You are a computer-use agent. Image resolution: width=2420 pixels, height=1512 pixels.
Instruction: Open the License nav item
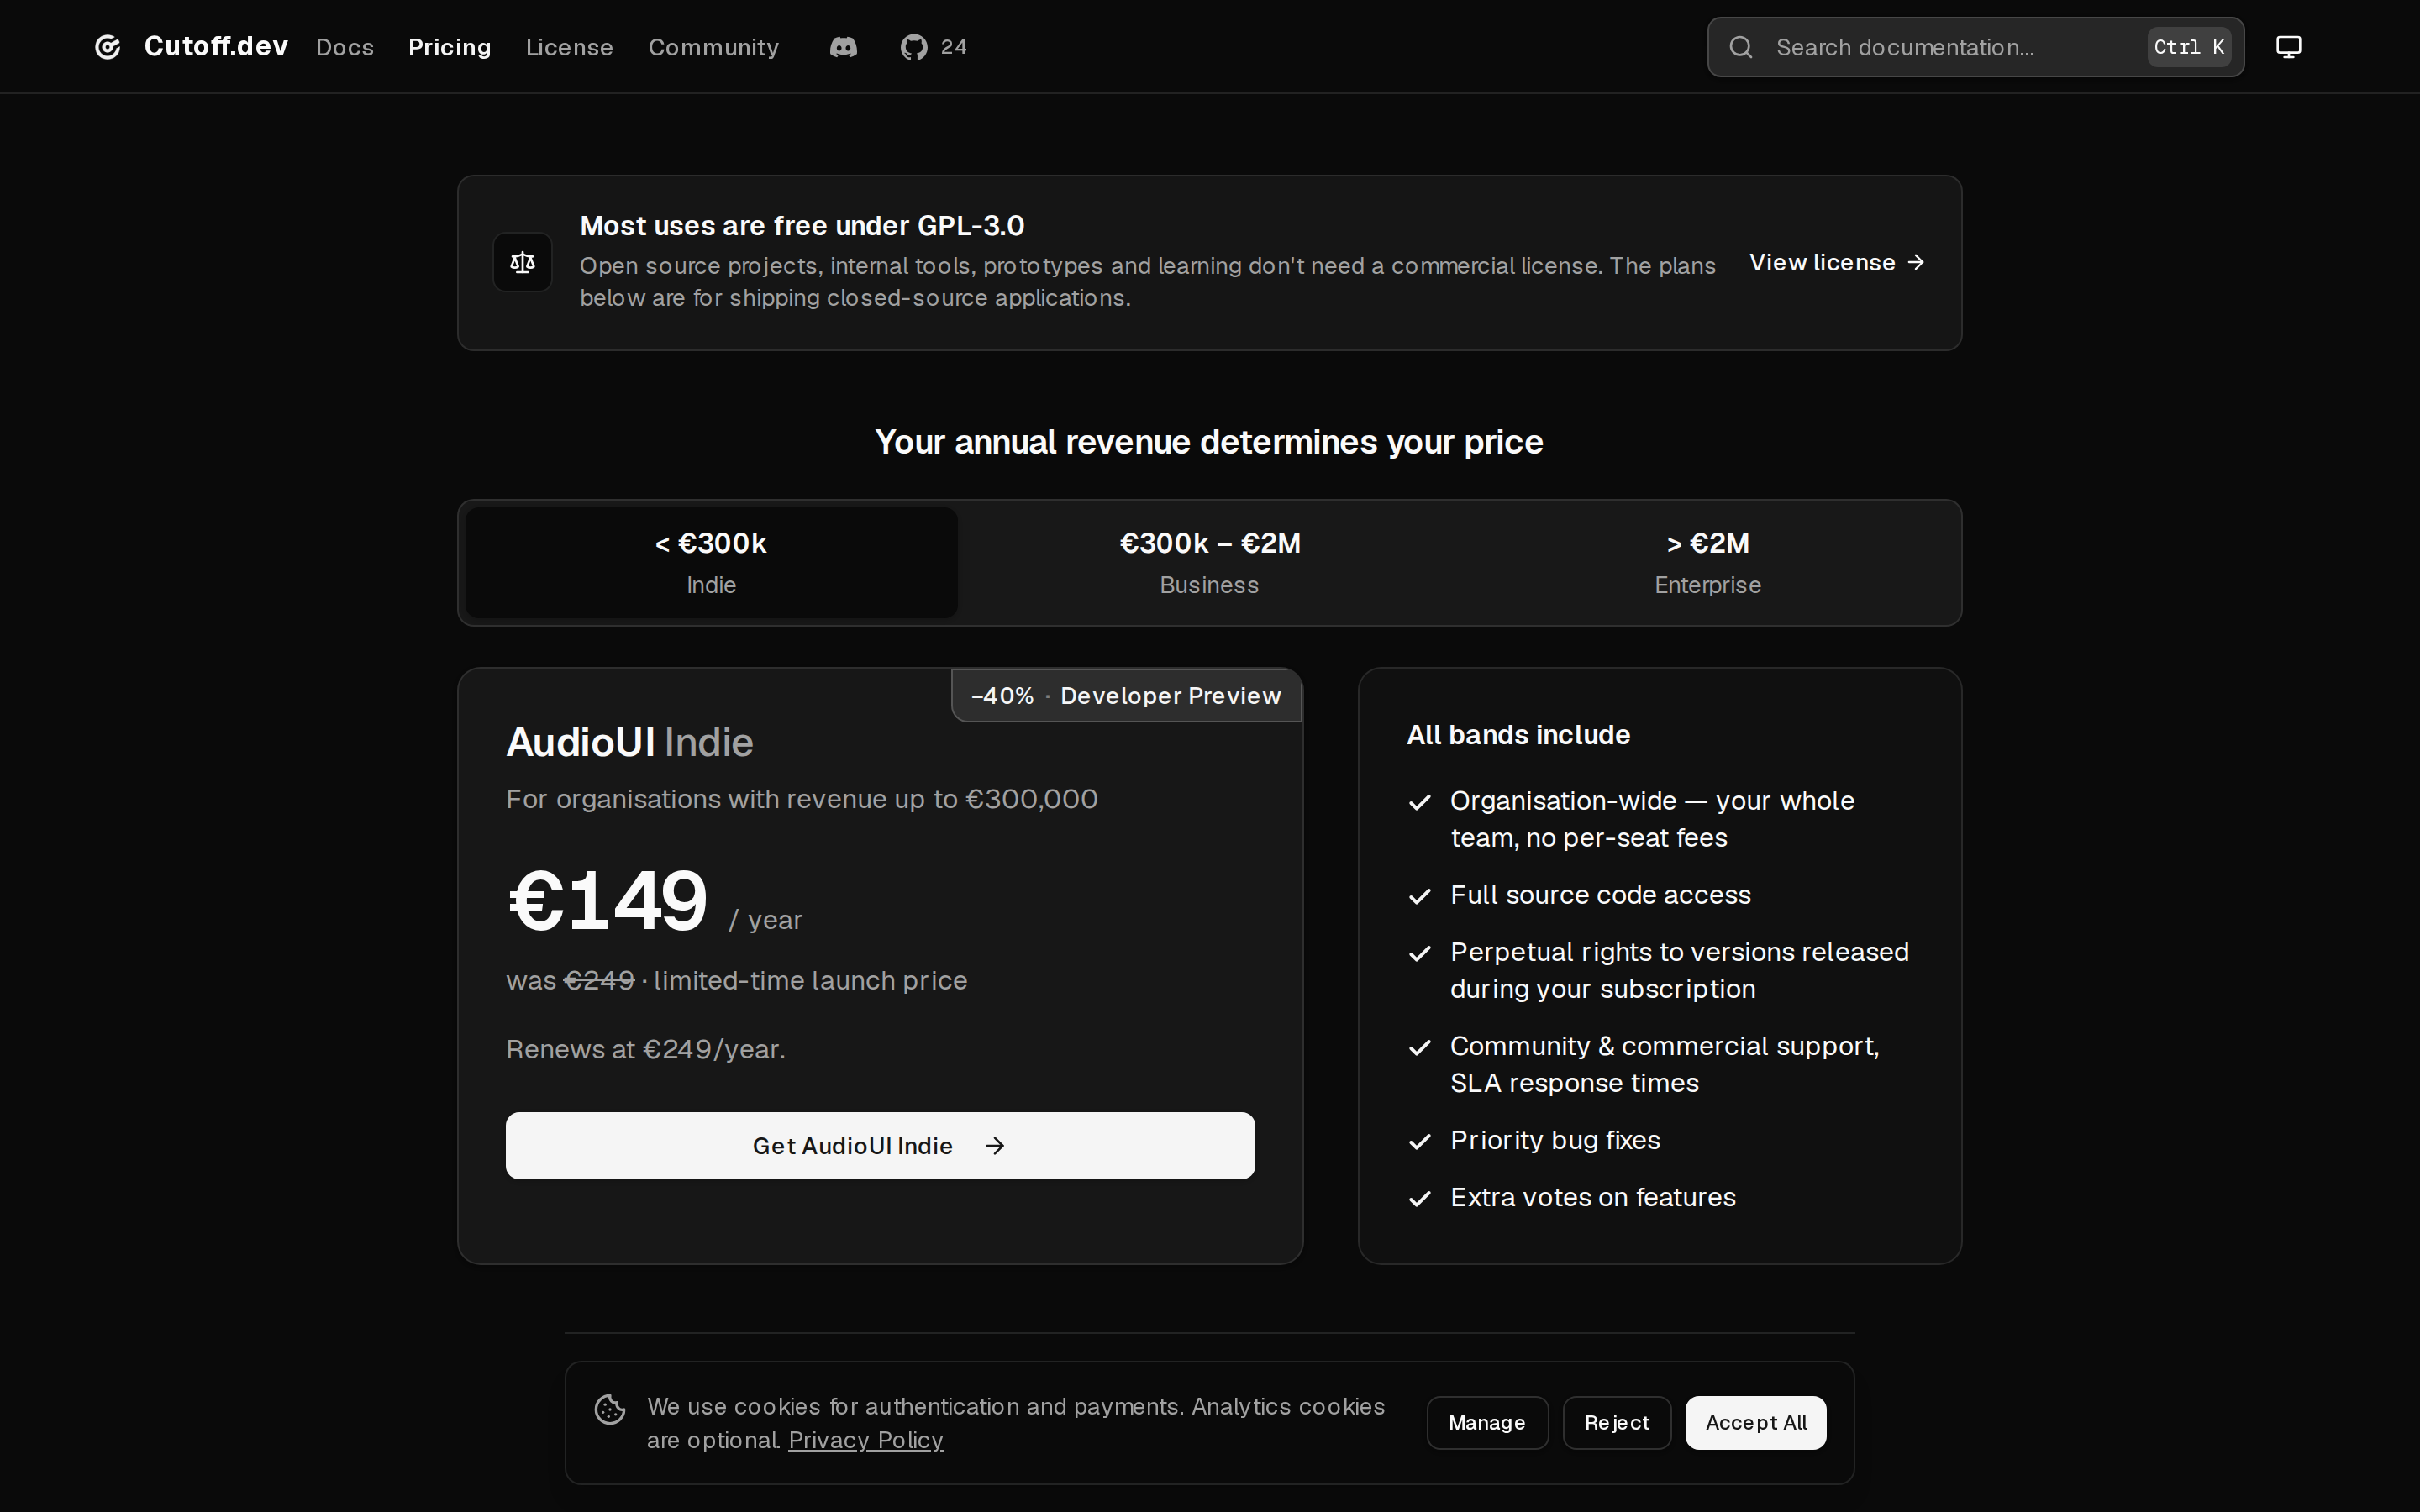point(569,47)
